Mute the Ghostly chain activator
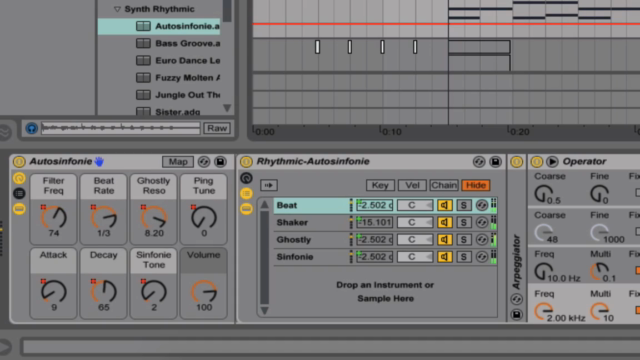The image size is (640, 360). coord(444,240)
